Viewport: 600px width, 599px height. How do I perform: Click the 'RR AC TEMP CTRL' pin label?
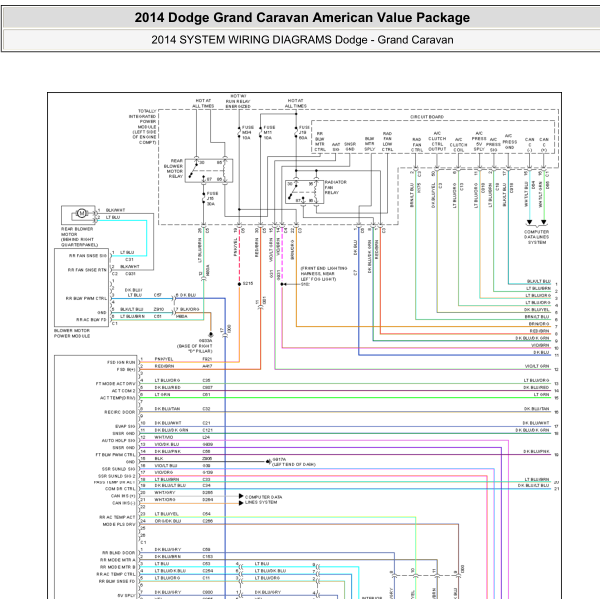(x=116, y=574)
